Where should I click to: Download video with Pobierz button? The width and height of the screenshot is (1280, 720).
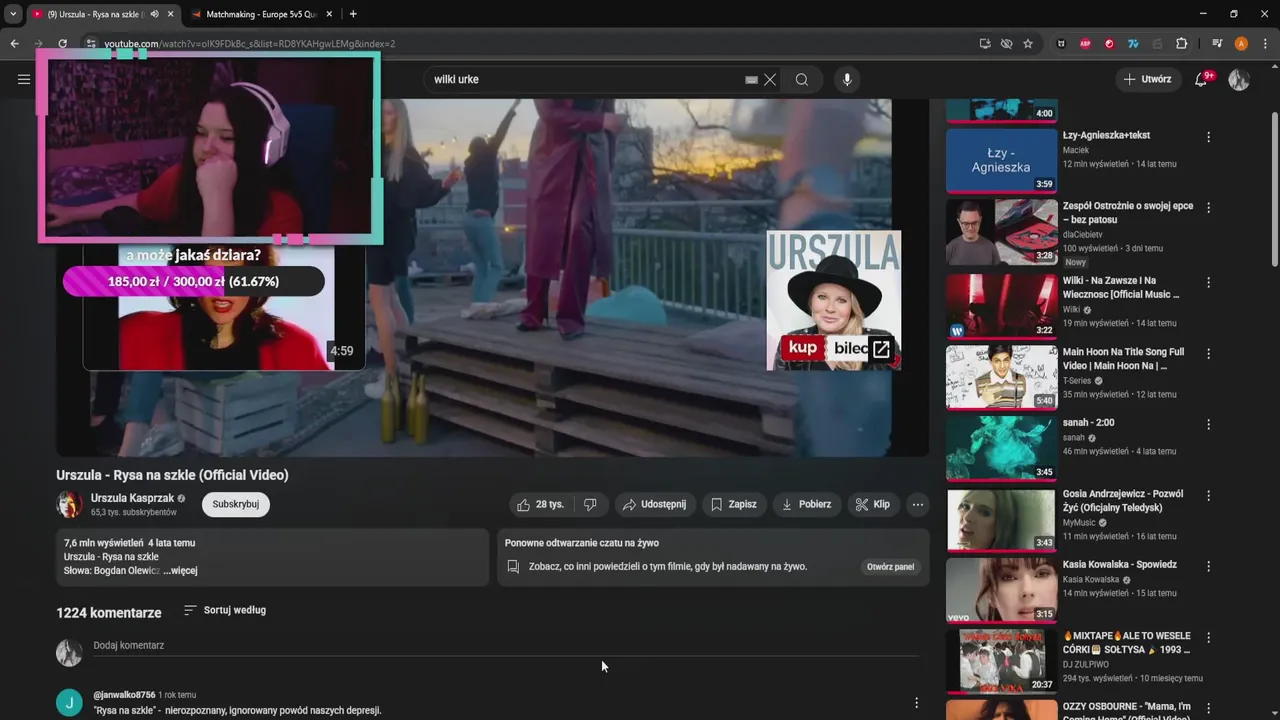point(807,504)
